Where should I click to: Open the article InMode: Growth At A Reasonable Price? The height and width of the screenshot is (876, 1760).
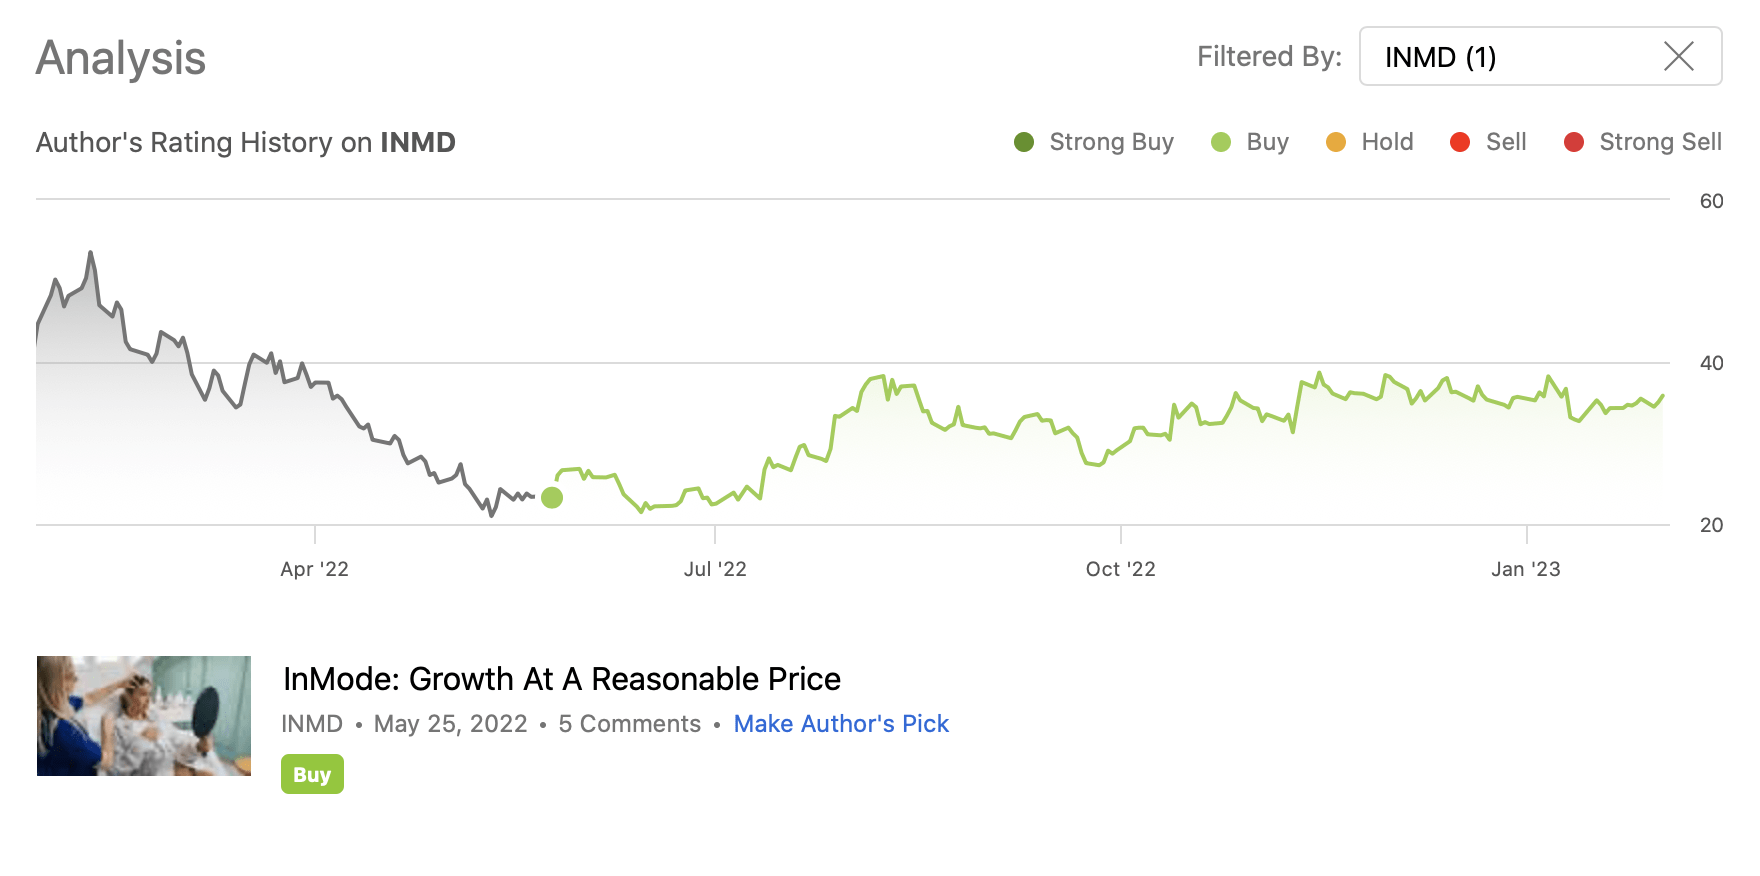pyautogui.click(x=561, y=678)
